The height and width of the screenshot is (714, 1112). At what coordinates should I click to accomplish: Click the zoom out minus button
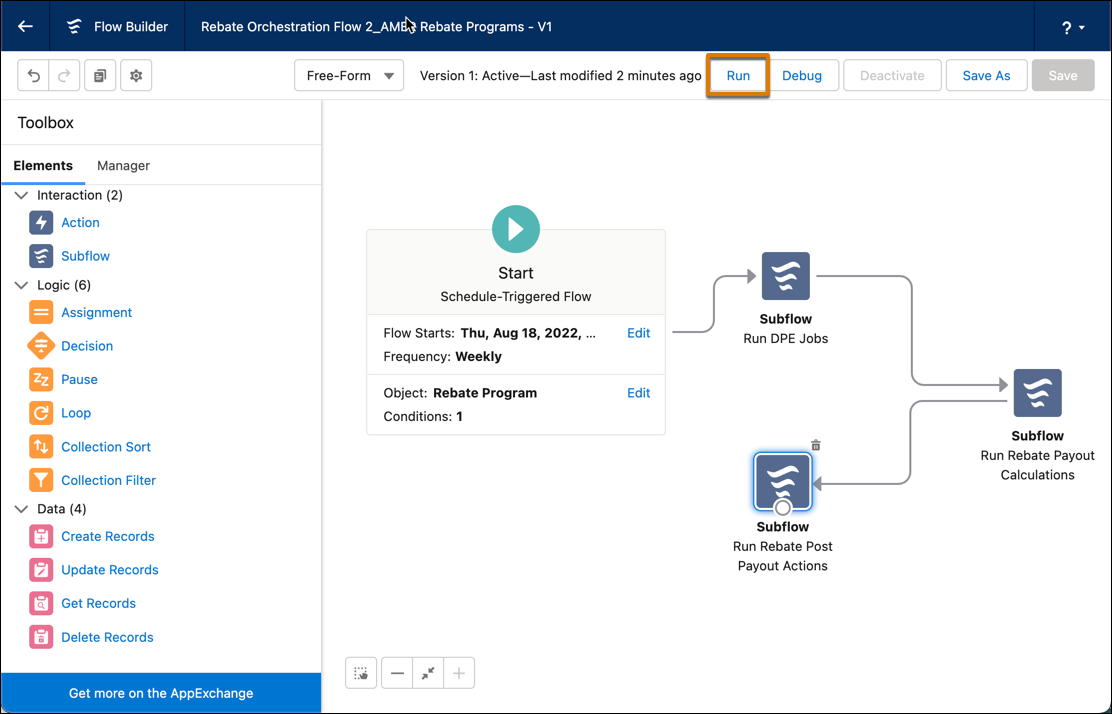pos(397,673)
